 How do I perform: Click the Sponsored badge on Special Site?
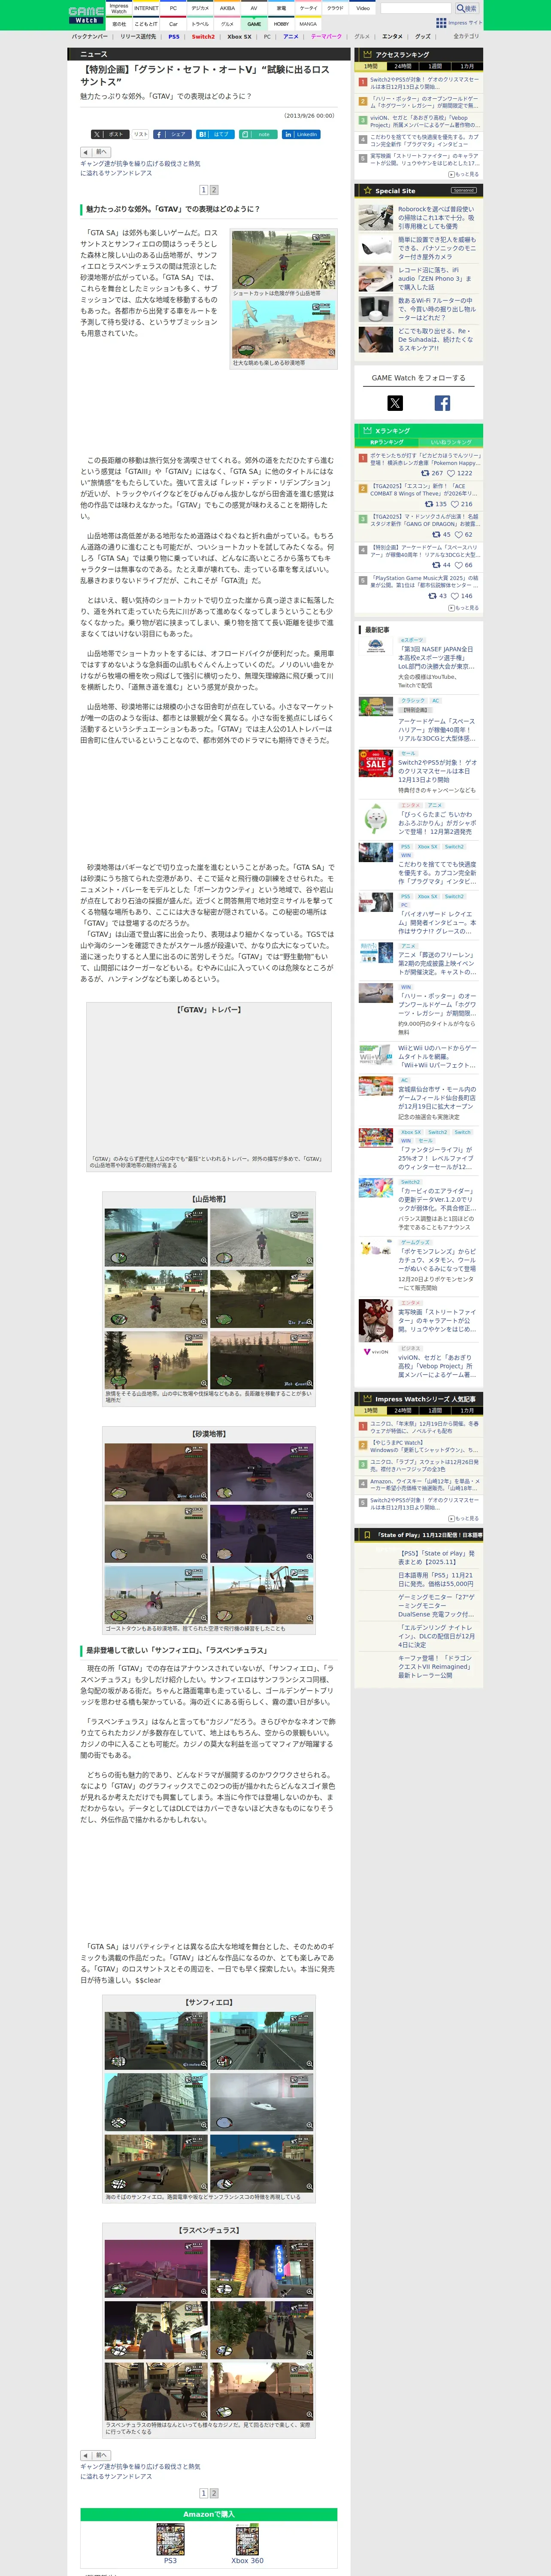coord(463,190)
